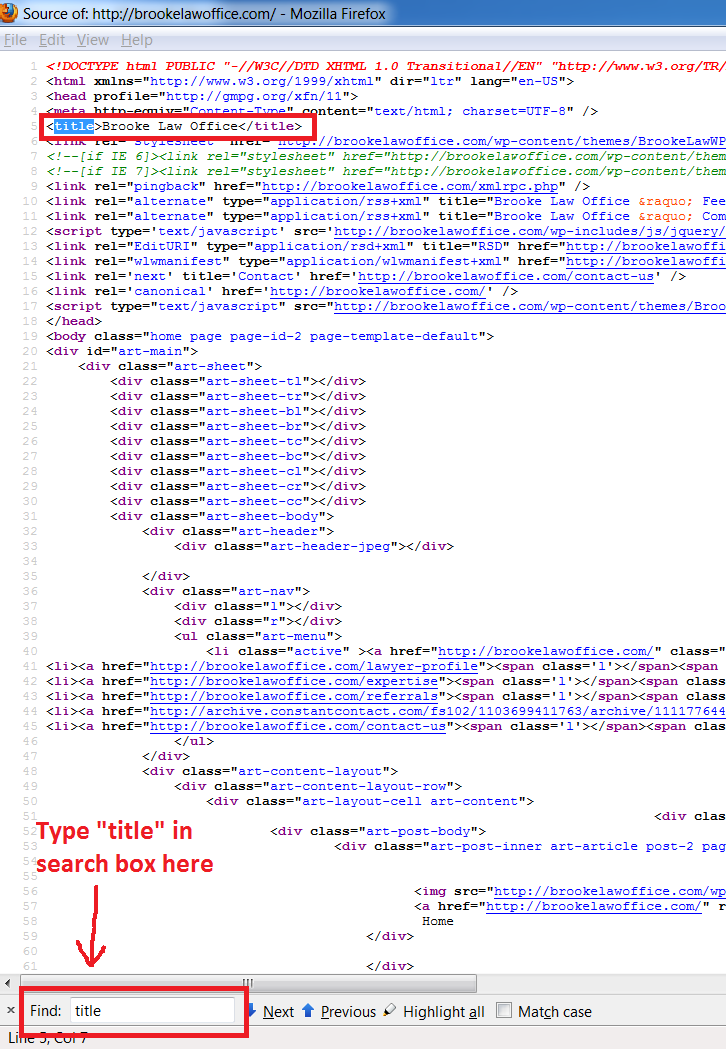The height and width of the screenshot is (1050, 726).
Task: Click the div class="art-header-jpeg" line
Action: [x=314, y=546]
